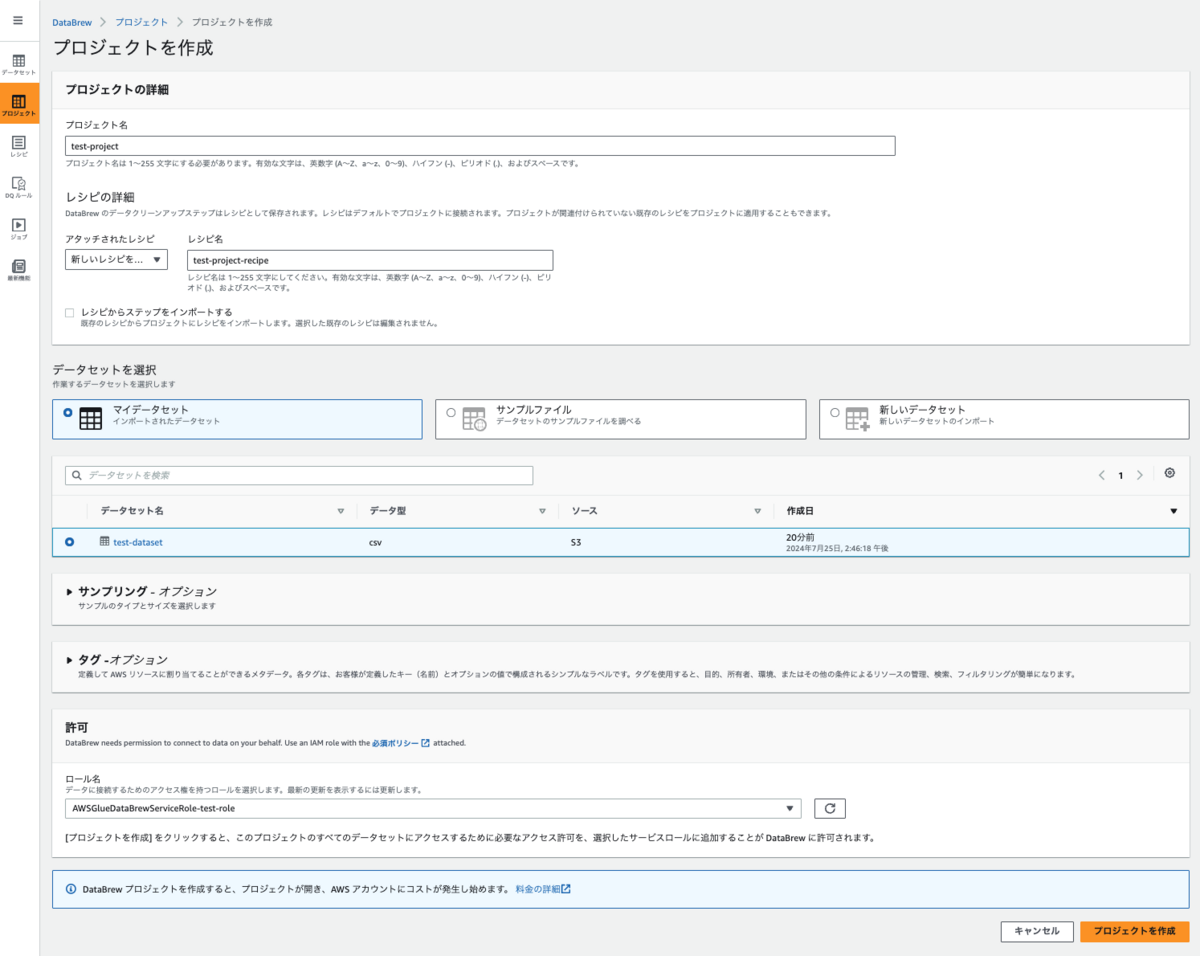
Task: Sort by データ型 column
Action: point(542,511)
